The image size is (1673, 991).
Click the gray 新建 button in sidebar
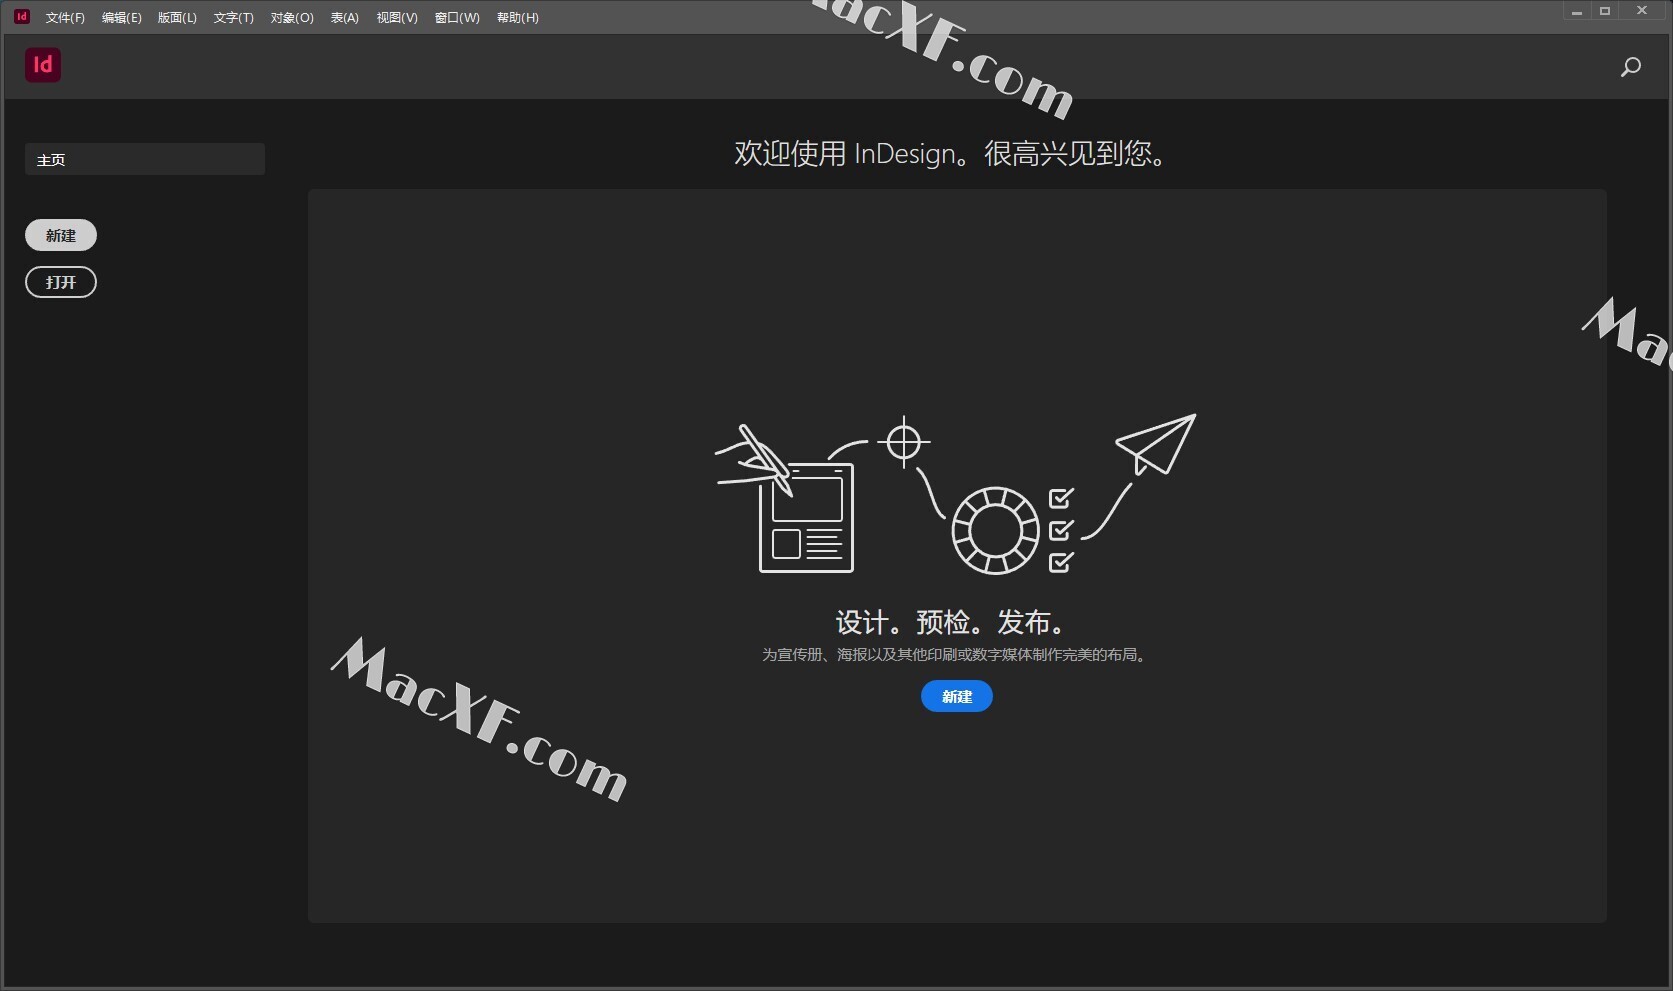click(x=61, y=235)
